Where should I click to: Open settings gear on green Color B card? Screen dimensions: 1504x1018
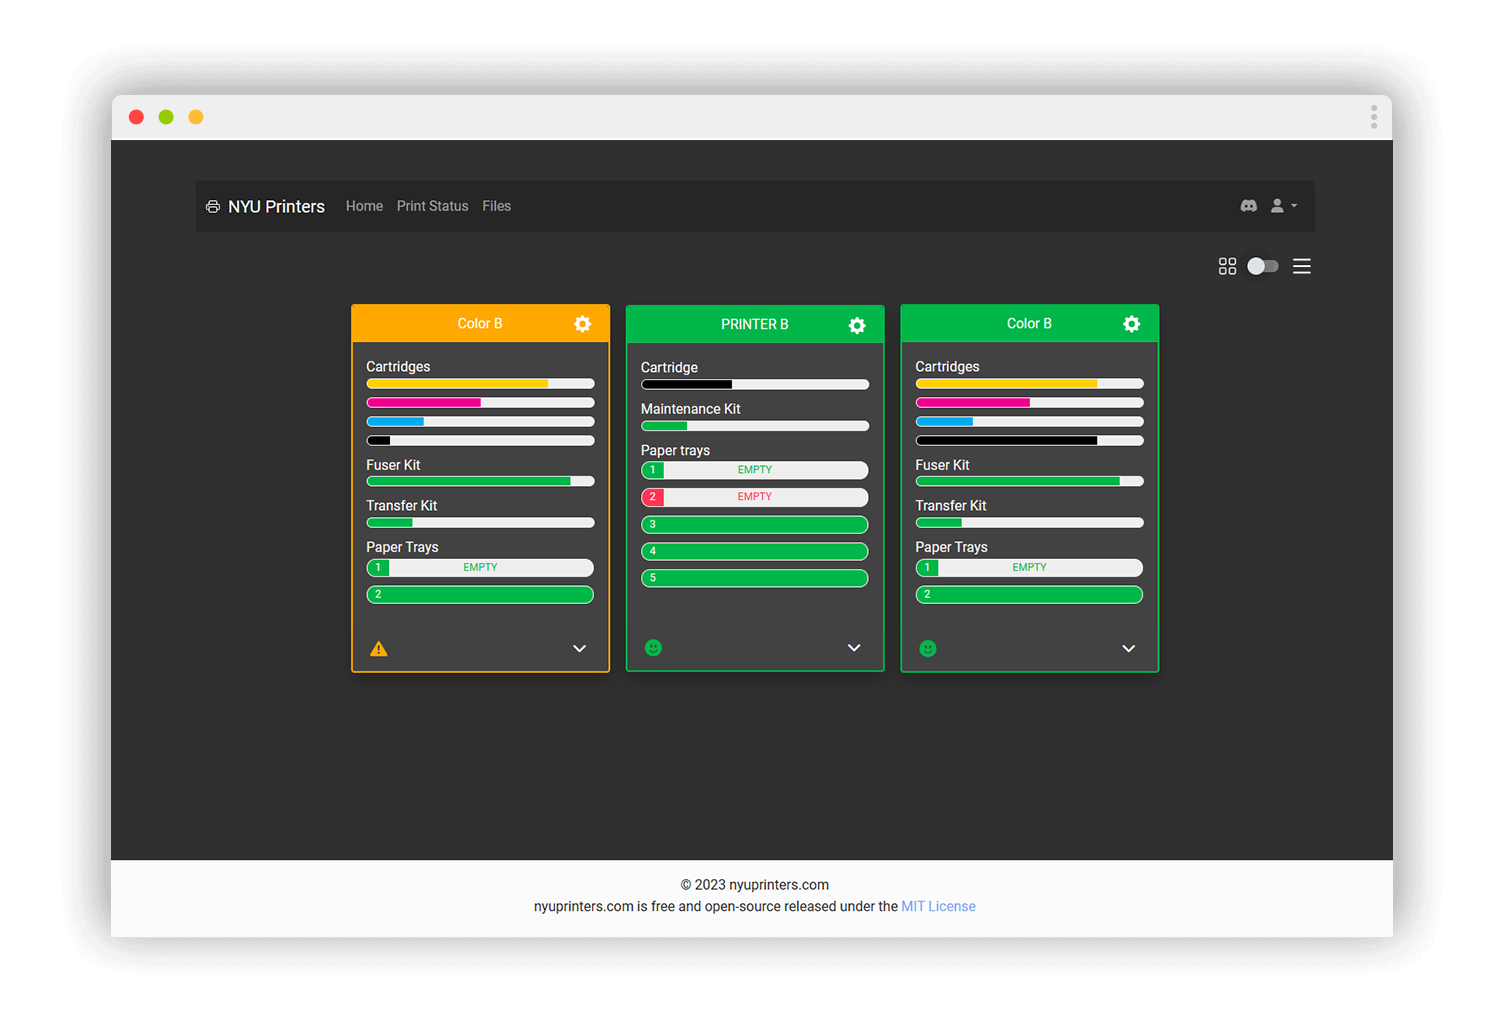tap(1131, 324)
